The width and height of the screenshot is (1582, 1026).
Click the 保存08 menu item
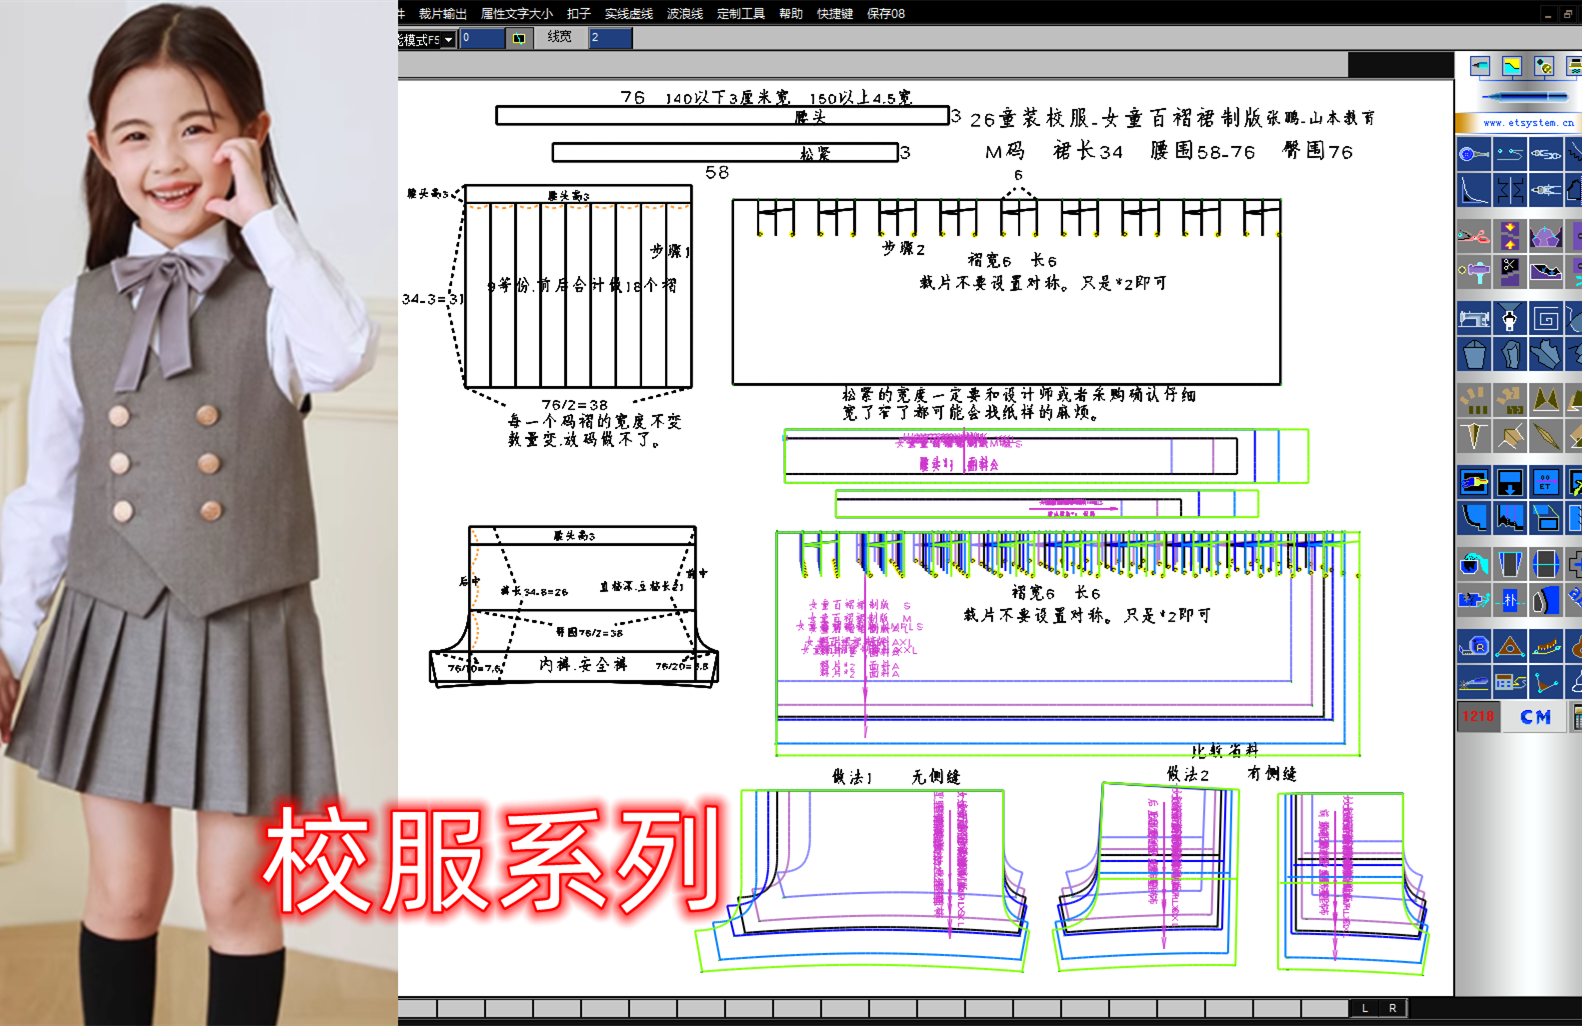pos(885,13)
